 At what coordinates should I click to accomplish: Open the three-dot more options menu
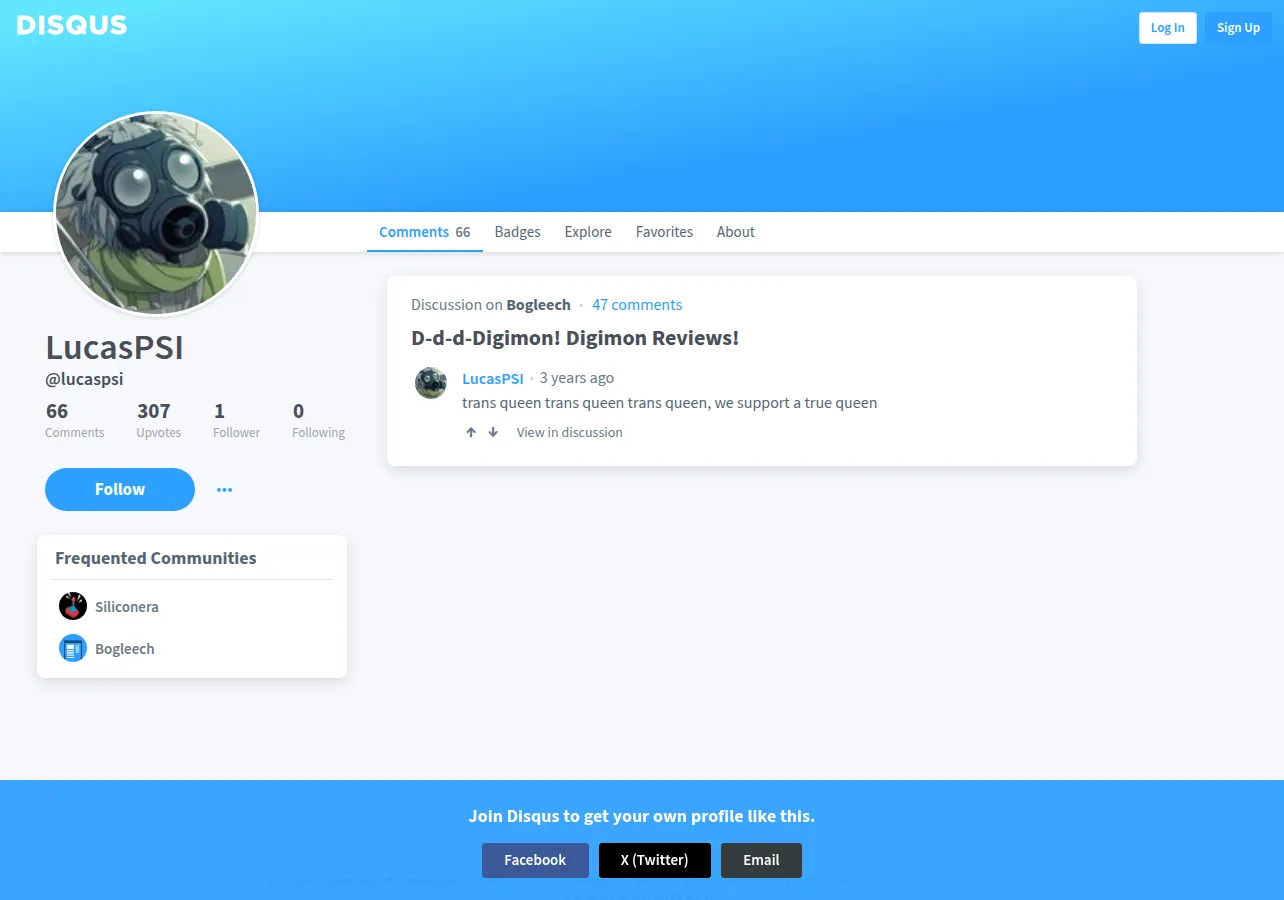point(224,490)
